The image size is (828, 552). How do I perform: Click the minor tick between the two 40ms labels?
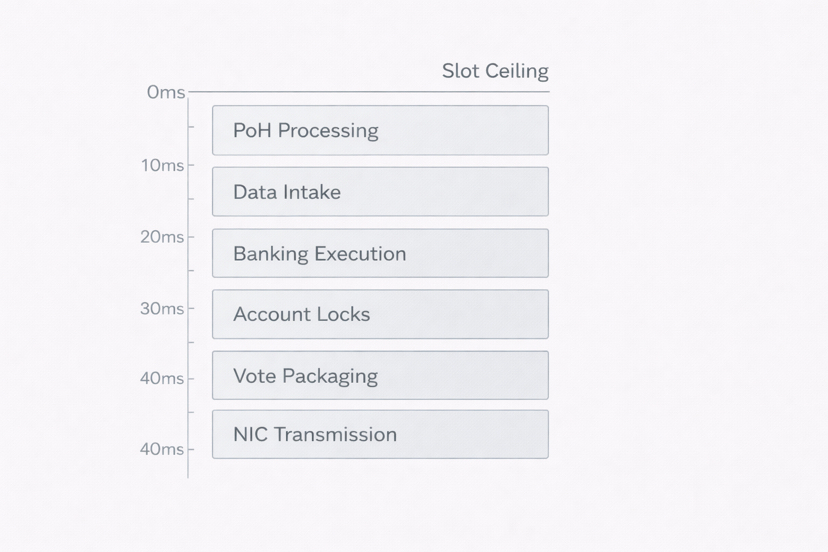coord(190,413)
